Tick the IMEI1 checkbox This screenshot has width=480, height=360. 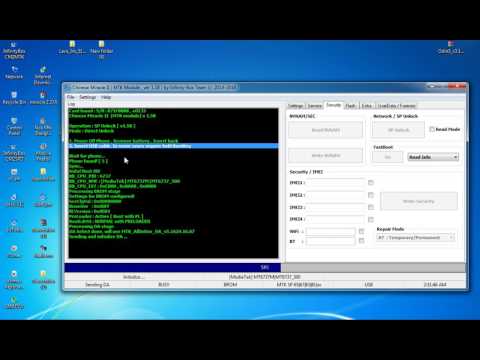click(371, 182)
